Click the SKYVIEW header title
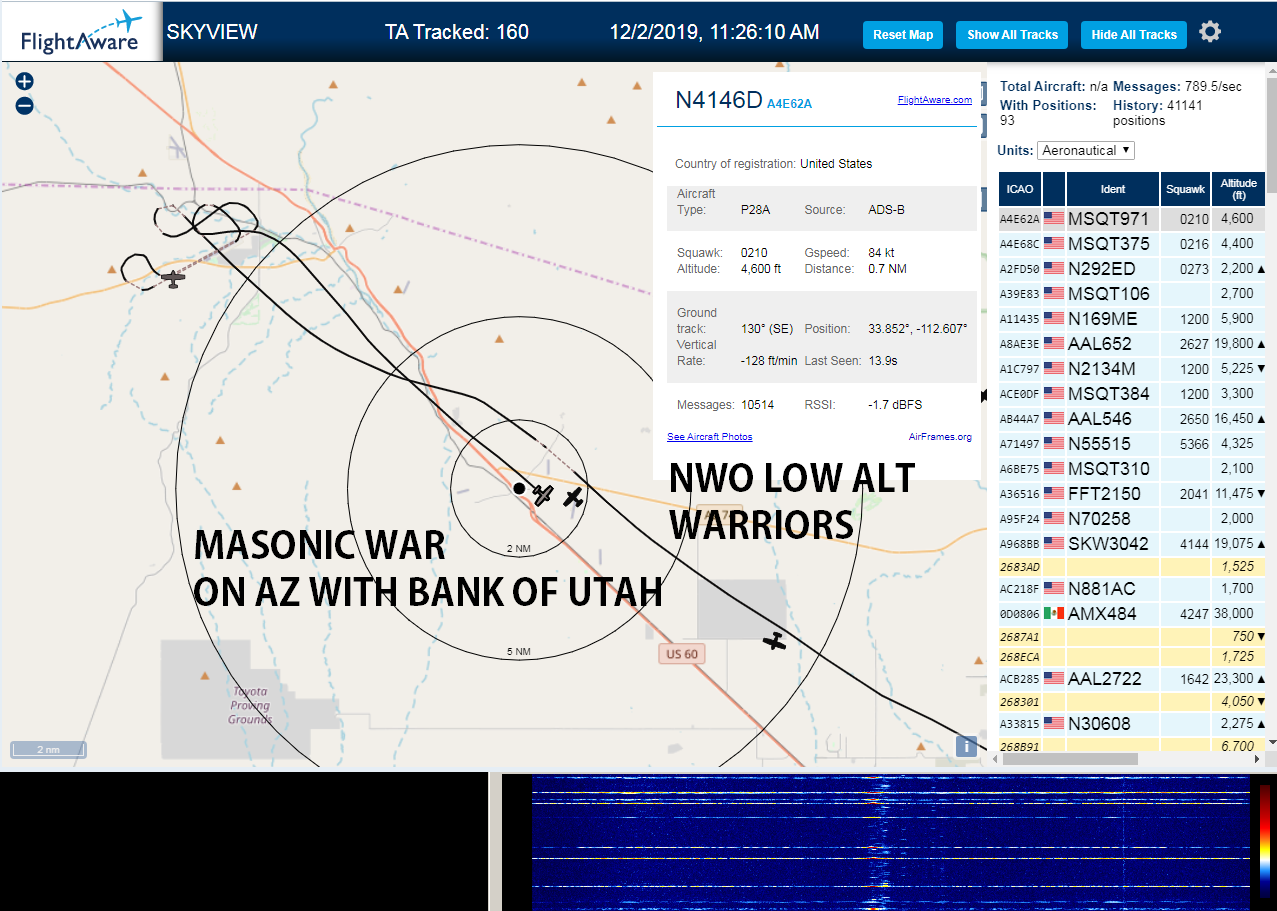The image size is (1277, 911). tap(212, 32)
